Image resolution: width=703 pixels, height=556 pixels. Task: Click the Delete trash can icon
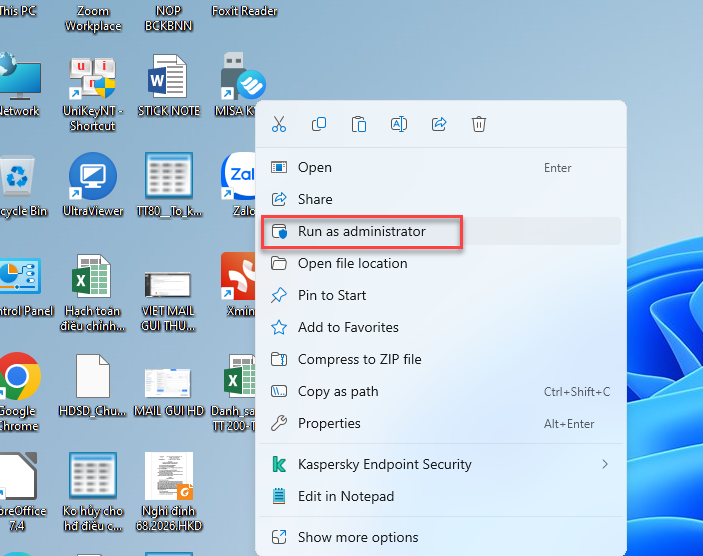pos(479,125)
